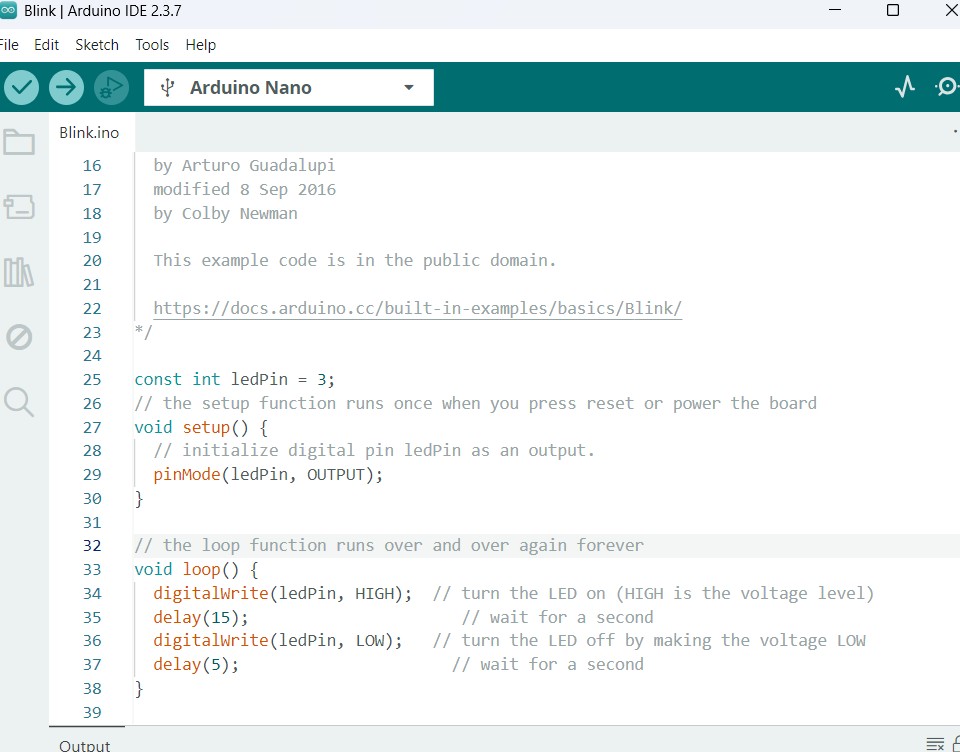Open the Boards Manager sidebar panel
Viewport: 960px width, 752px height.
pyautogui.click(x=19, y=207)
